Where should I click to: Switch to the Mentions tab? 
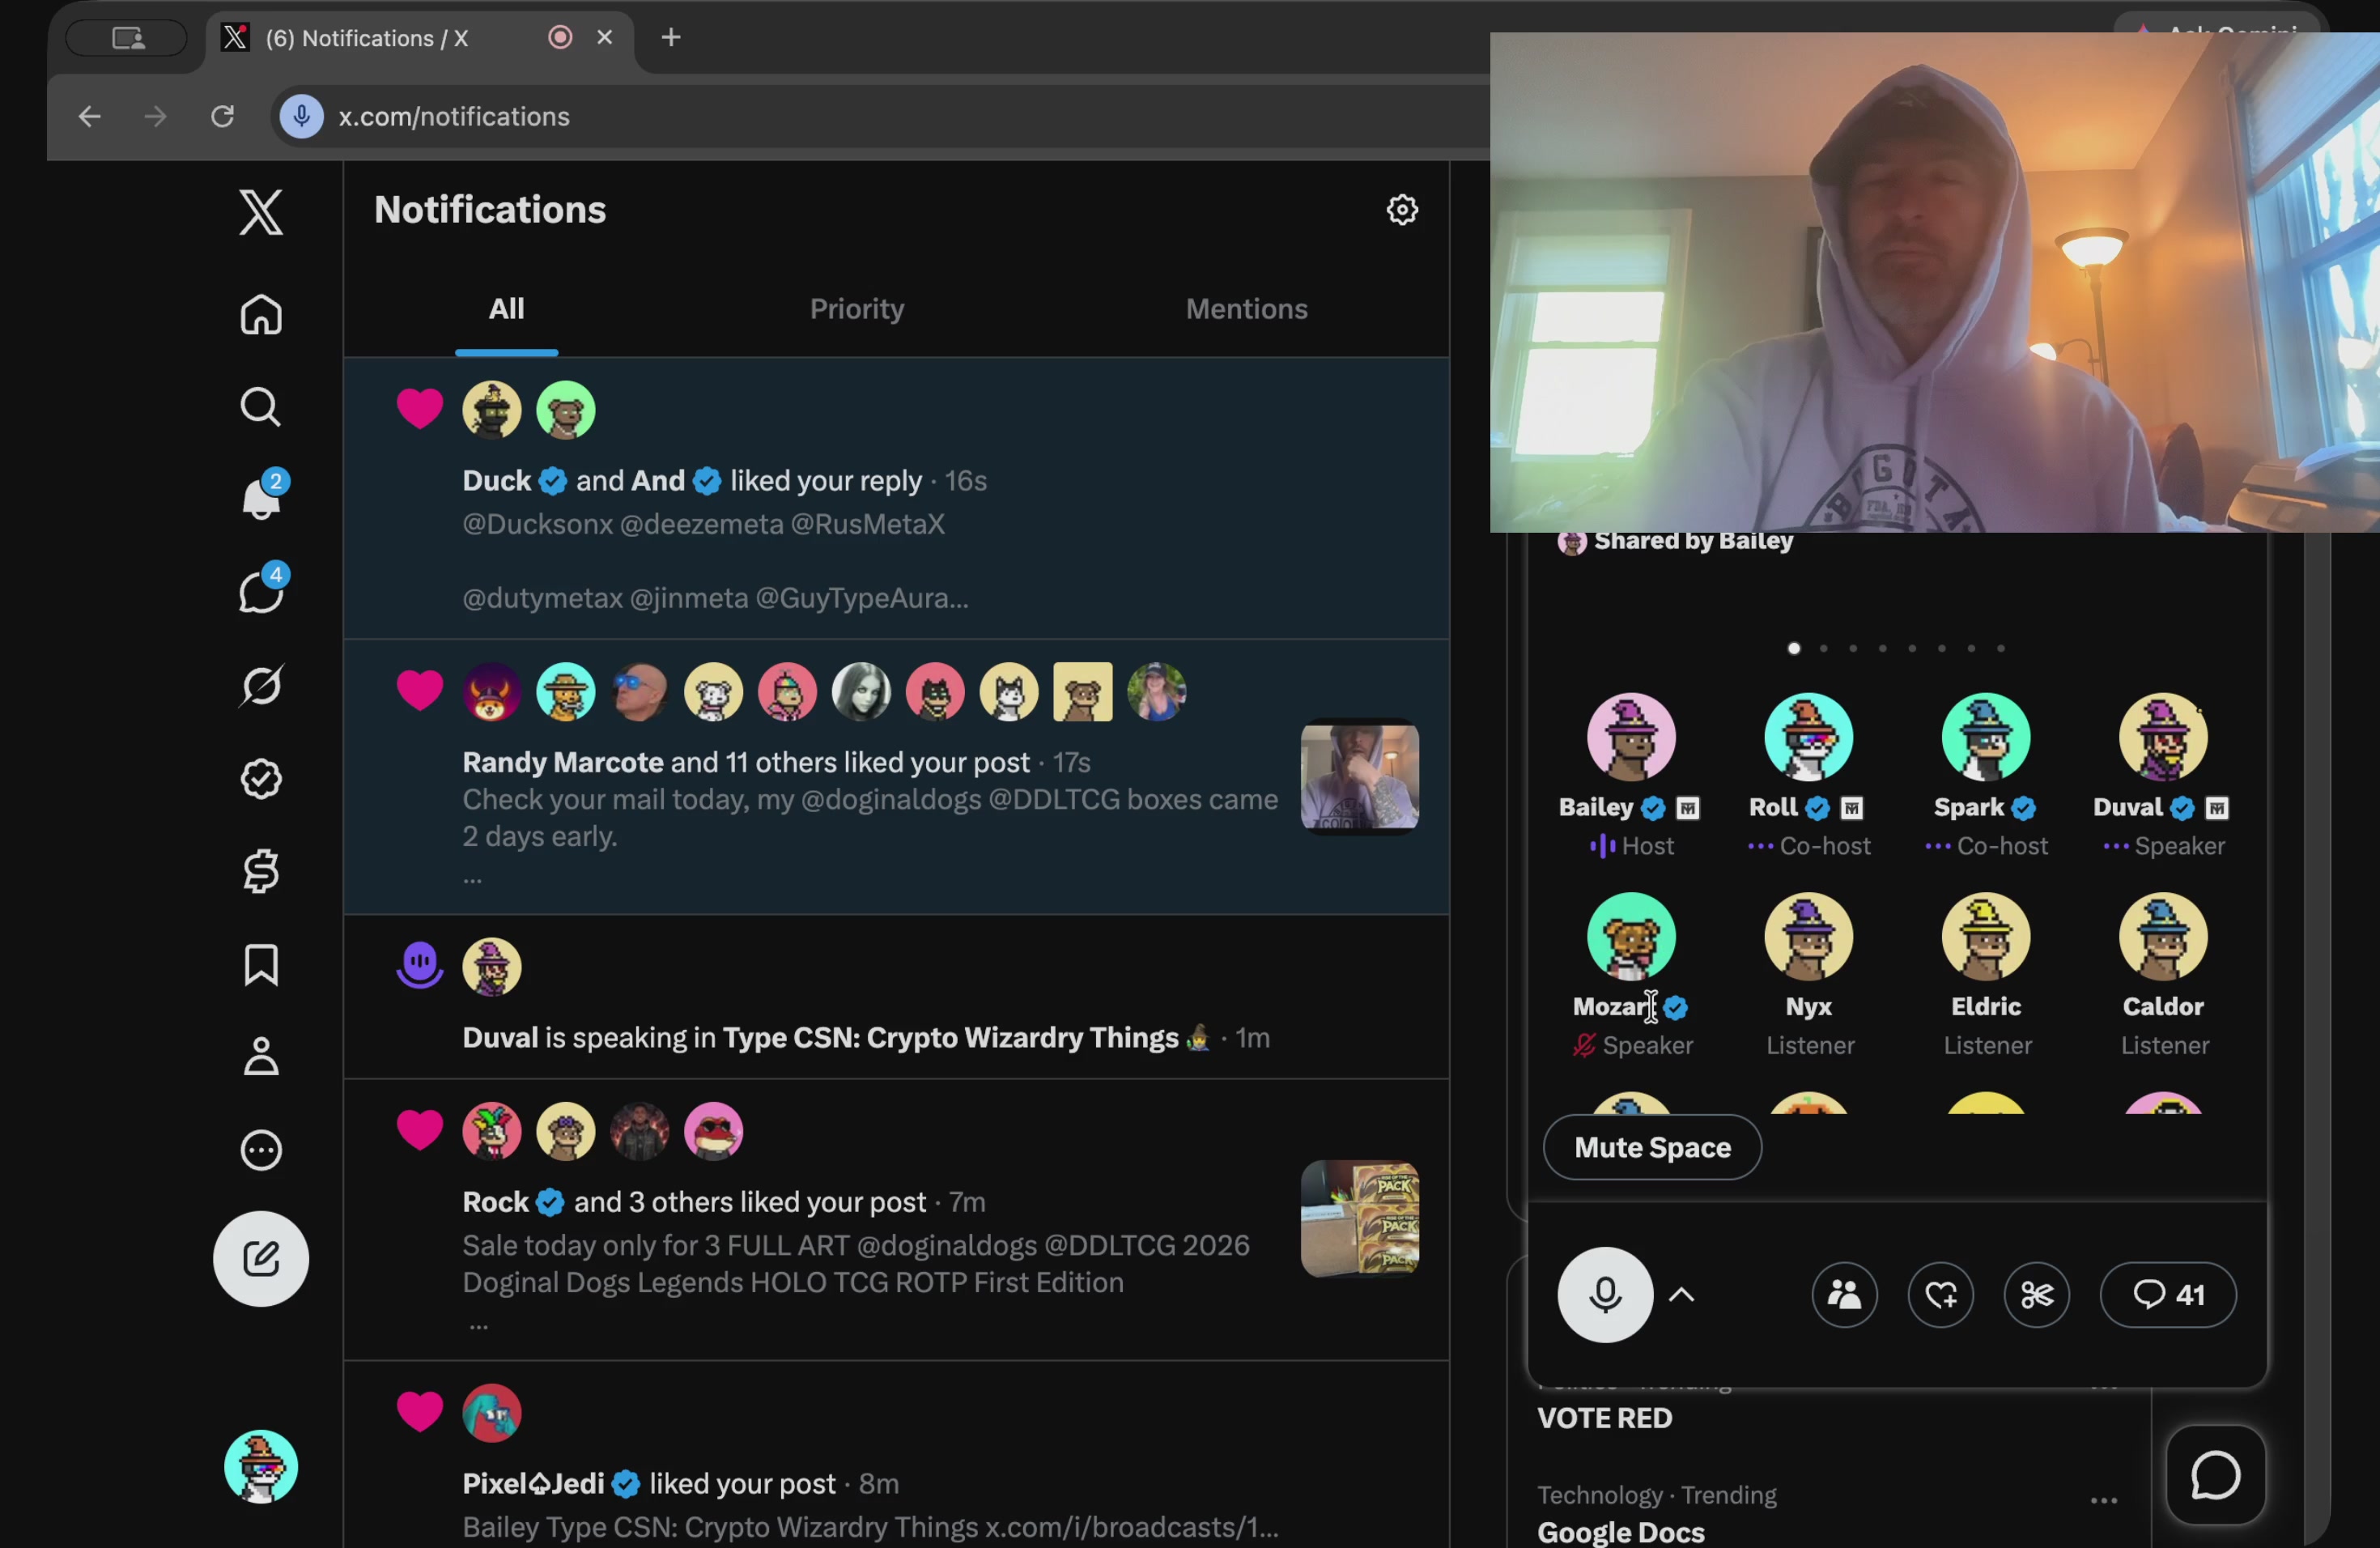coord(1246,309)
